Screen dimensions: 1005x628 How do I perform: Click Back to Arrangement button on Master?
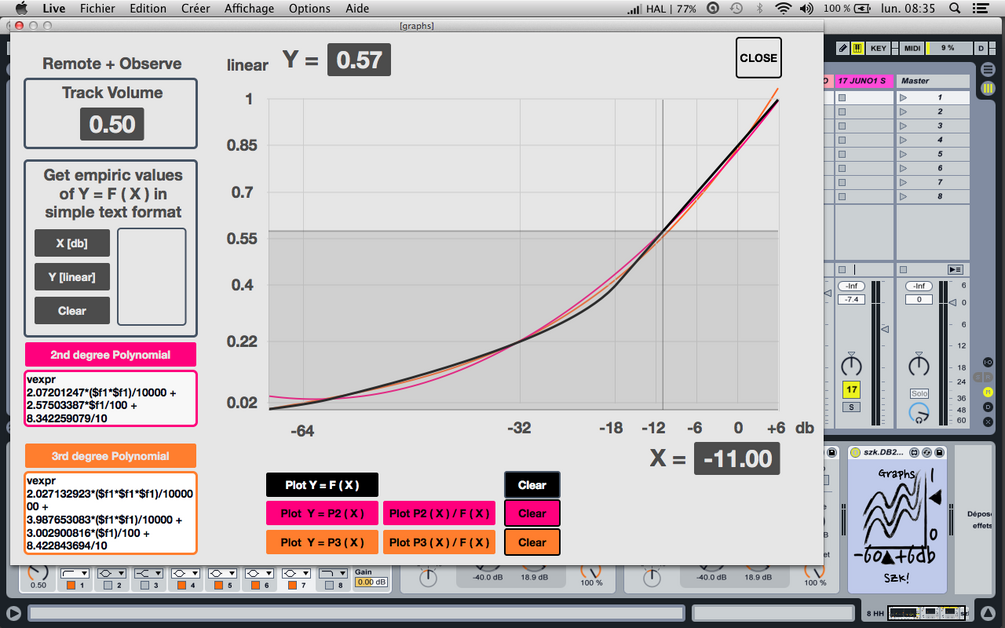click(x=956, y=270)
